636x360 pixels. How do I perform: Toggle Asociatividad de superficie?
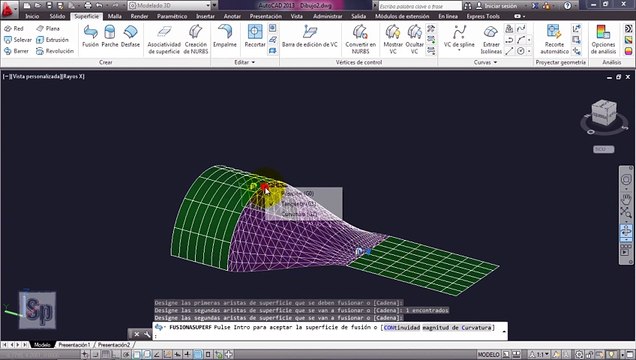click(x=164, y=39)
